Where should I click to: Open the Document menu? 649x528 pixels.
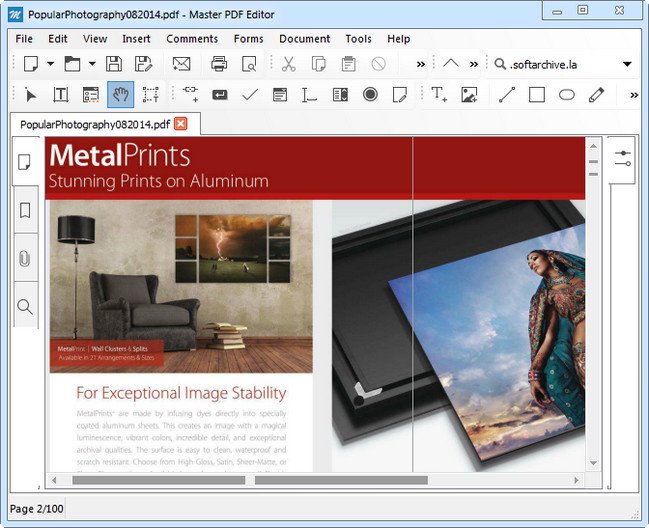305,38
